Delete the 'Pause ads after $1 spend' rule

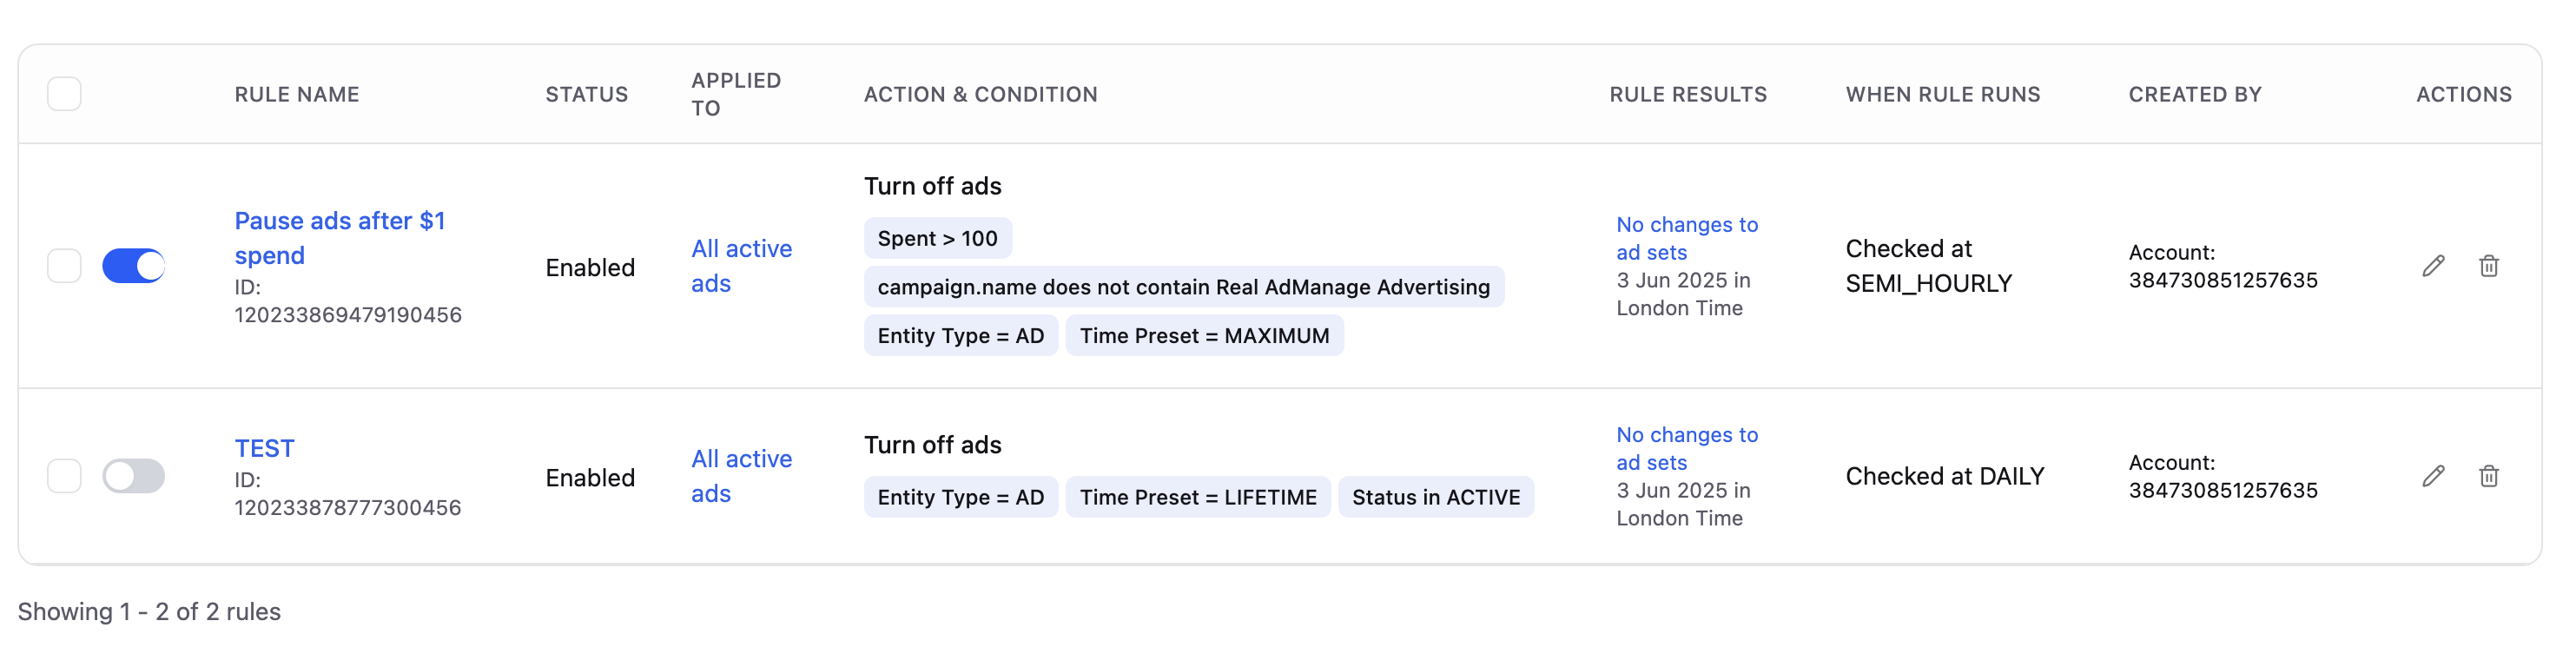(2488, 266)
